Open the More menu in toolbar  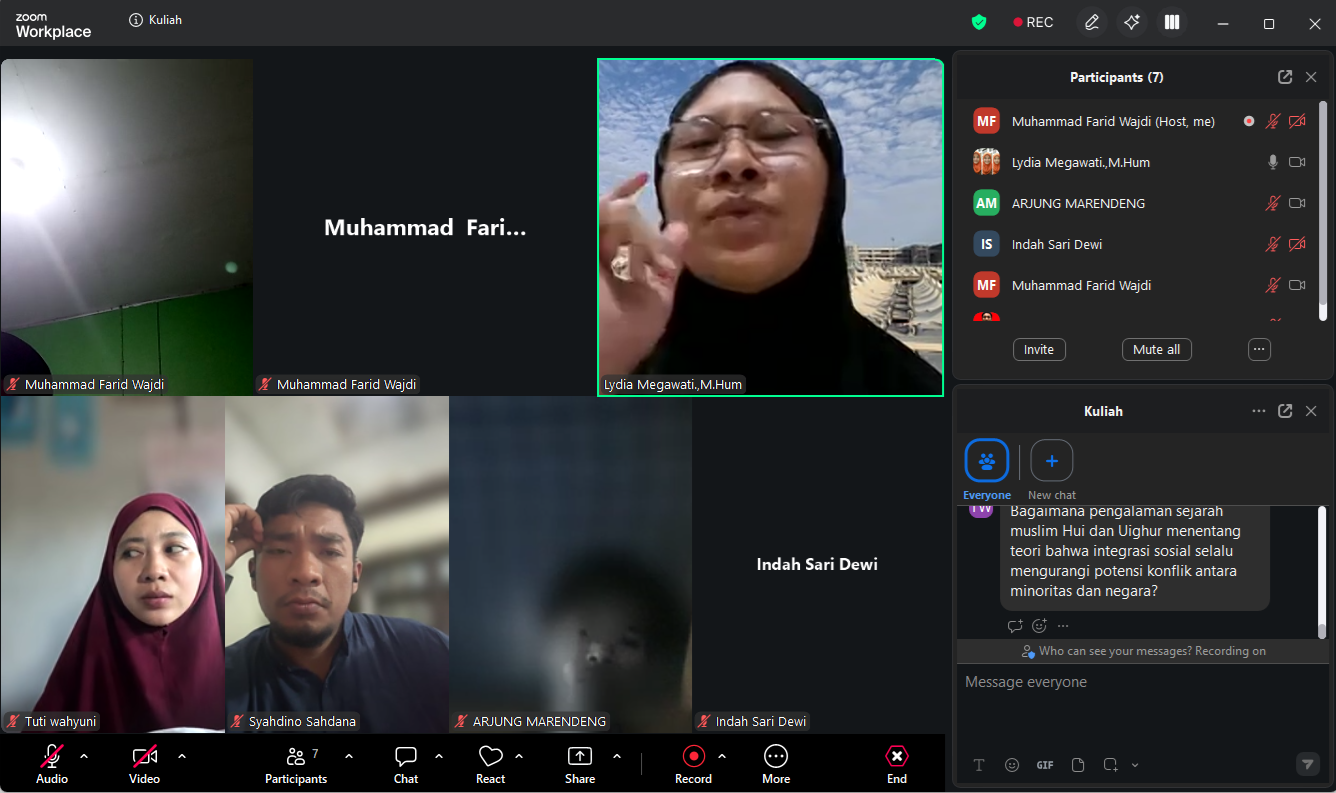pos(776,765)
